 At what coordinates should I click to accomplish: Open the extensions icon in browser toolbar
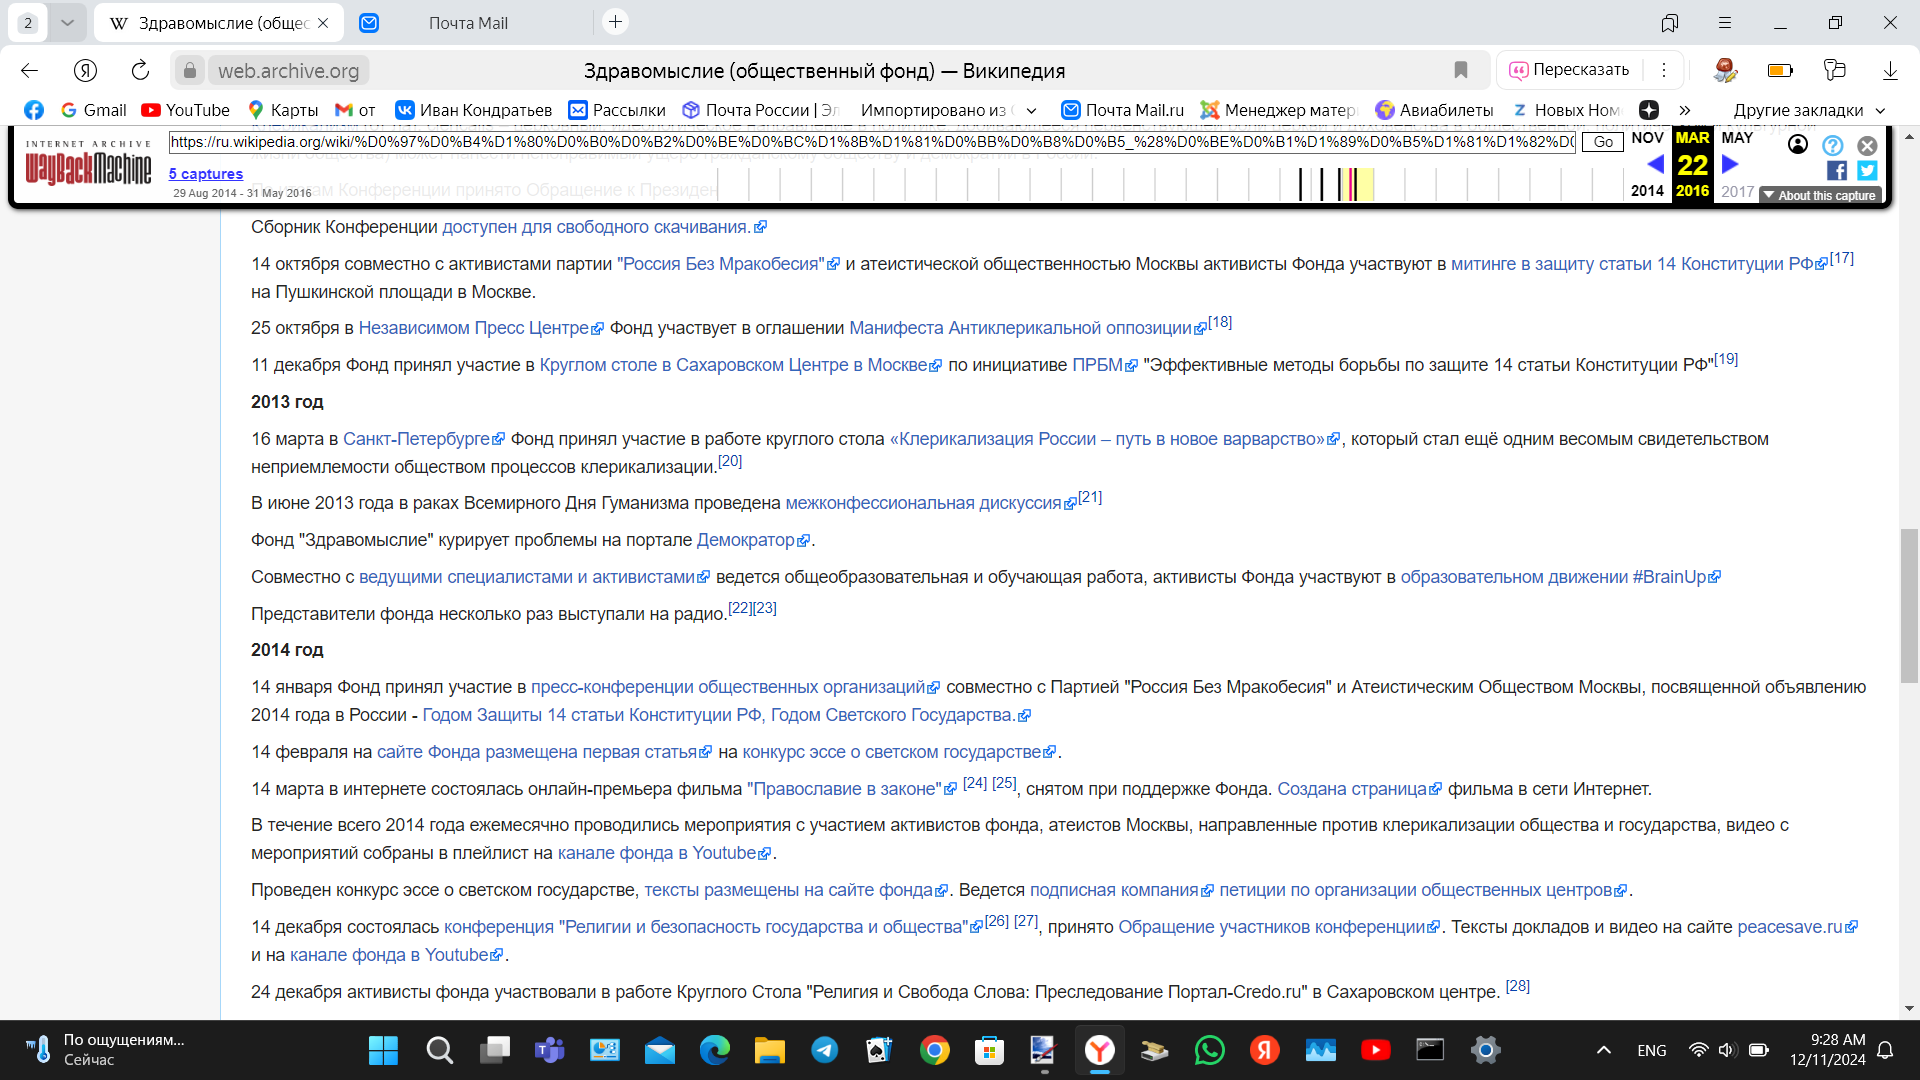point(1834,70)
